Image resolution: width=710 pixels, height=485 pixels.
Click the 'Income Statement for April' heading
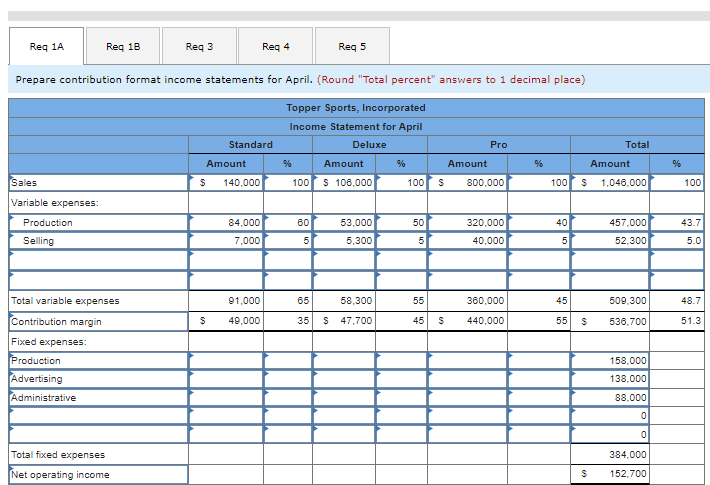pos(356,127)
